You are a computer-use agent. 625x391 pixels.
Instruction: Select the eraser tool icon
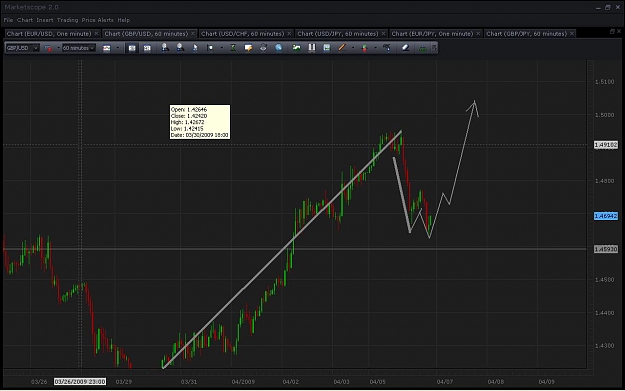tap(405, 48)
